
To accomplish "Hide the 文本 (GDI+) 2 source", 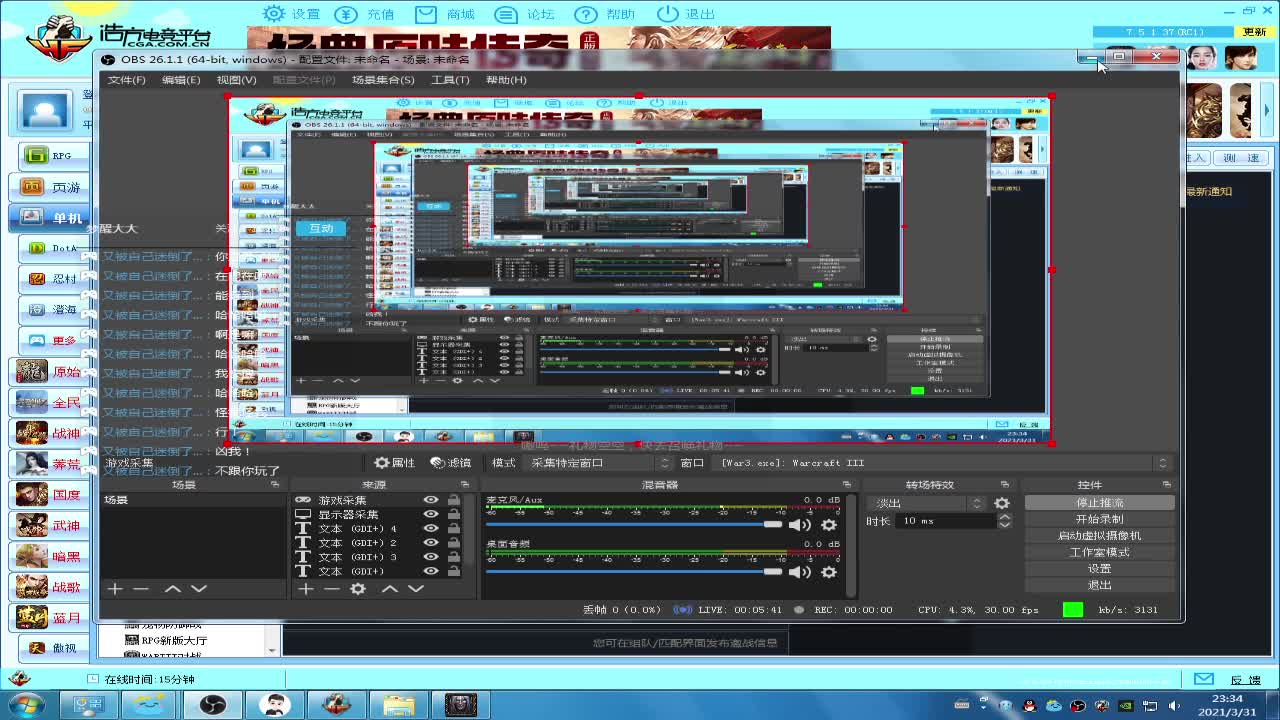I will tap(431, 543).
